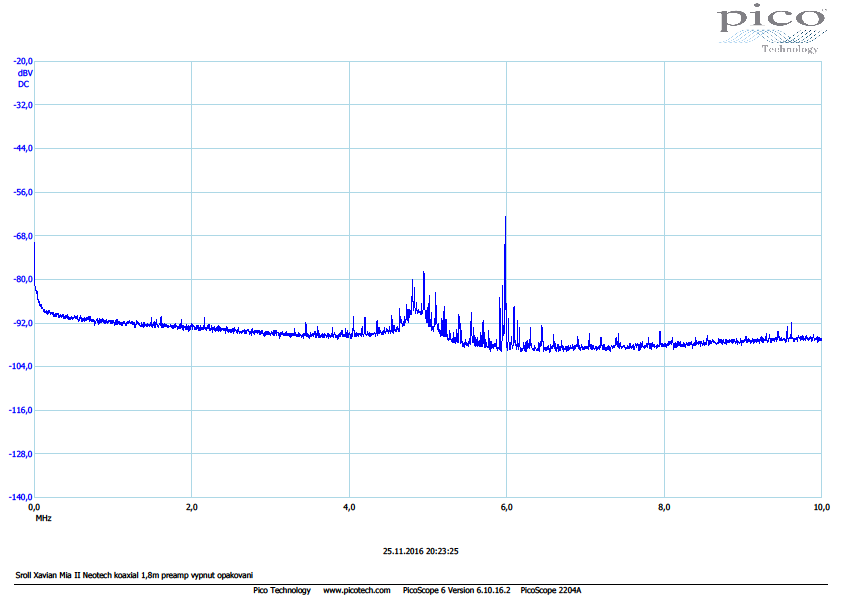Click the 0,0 frequency axis label
Viewport: 842px width, 595px height.
[34, 507]
